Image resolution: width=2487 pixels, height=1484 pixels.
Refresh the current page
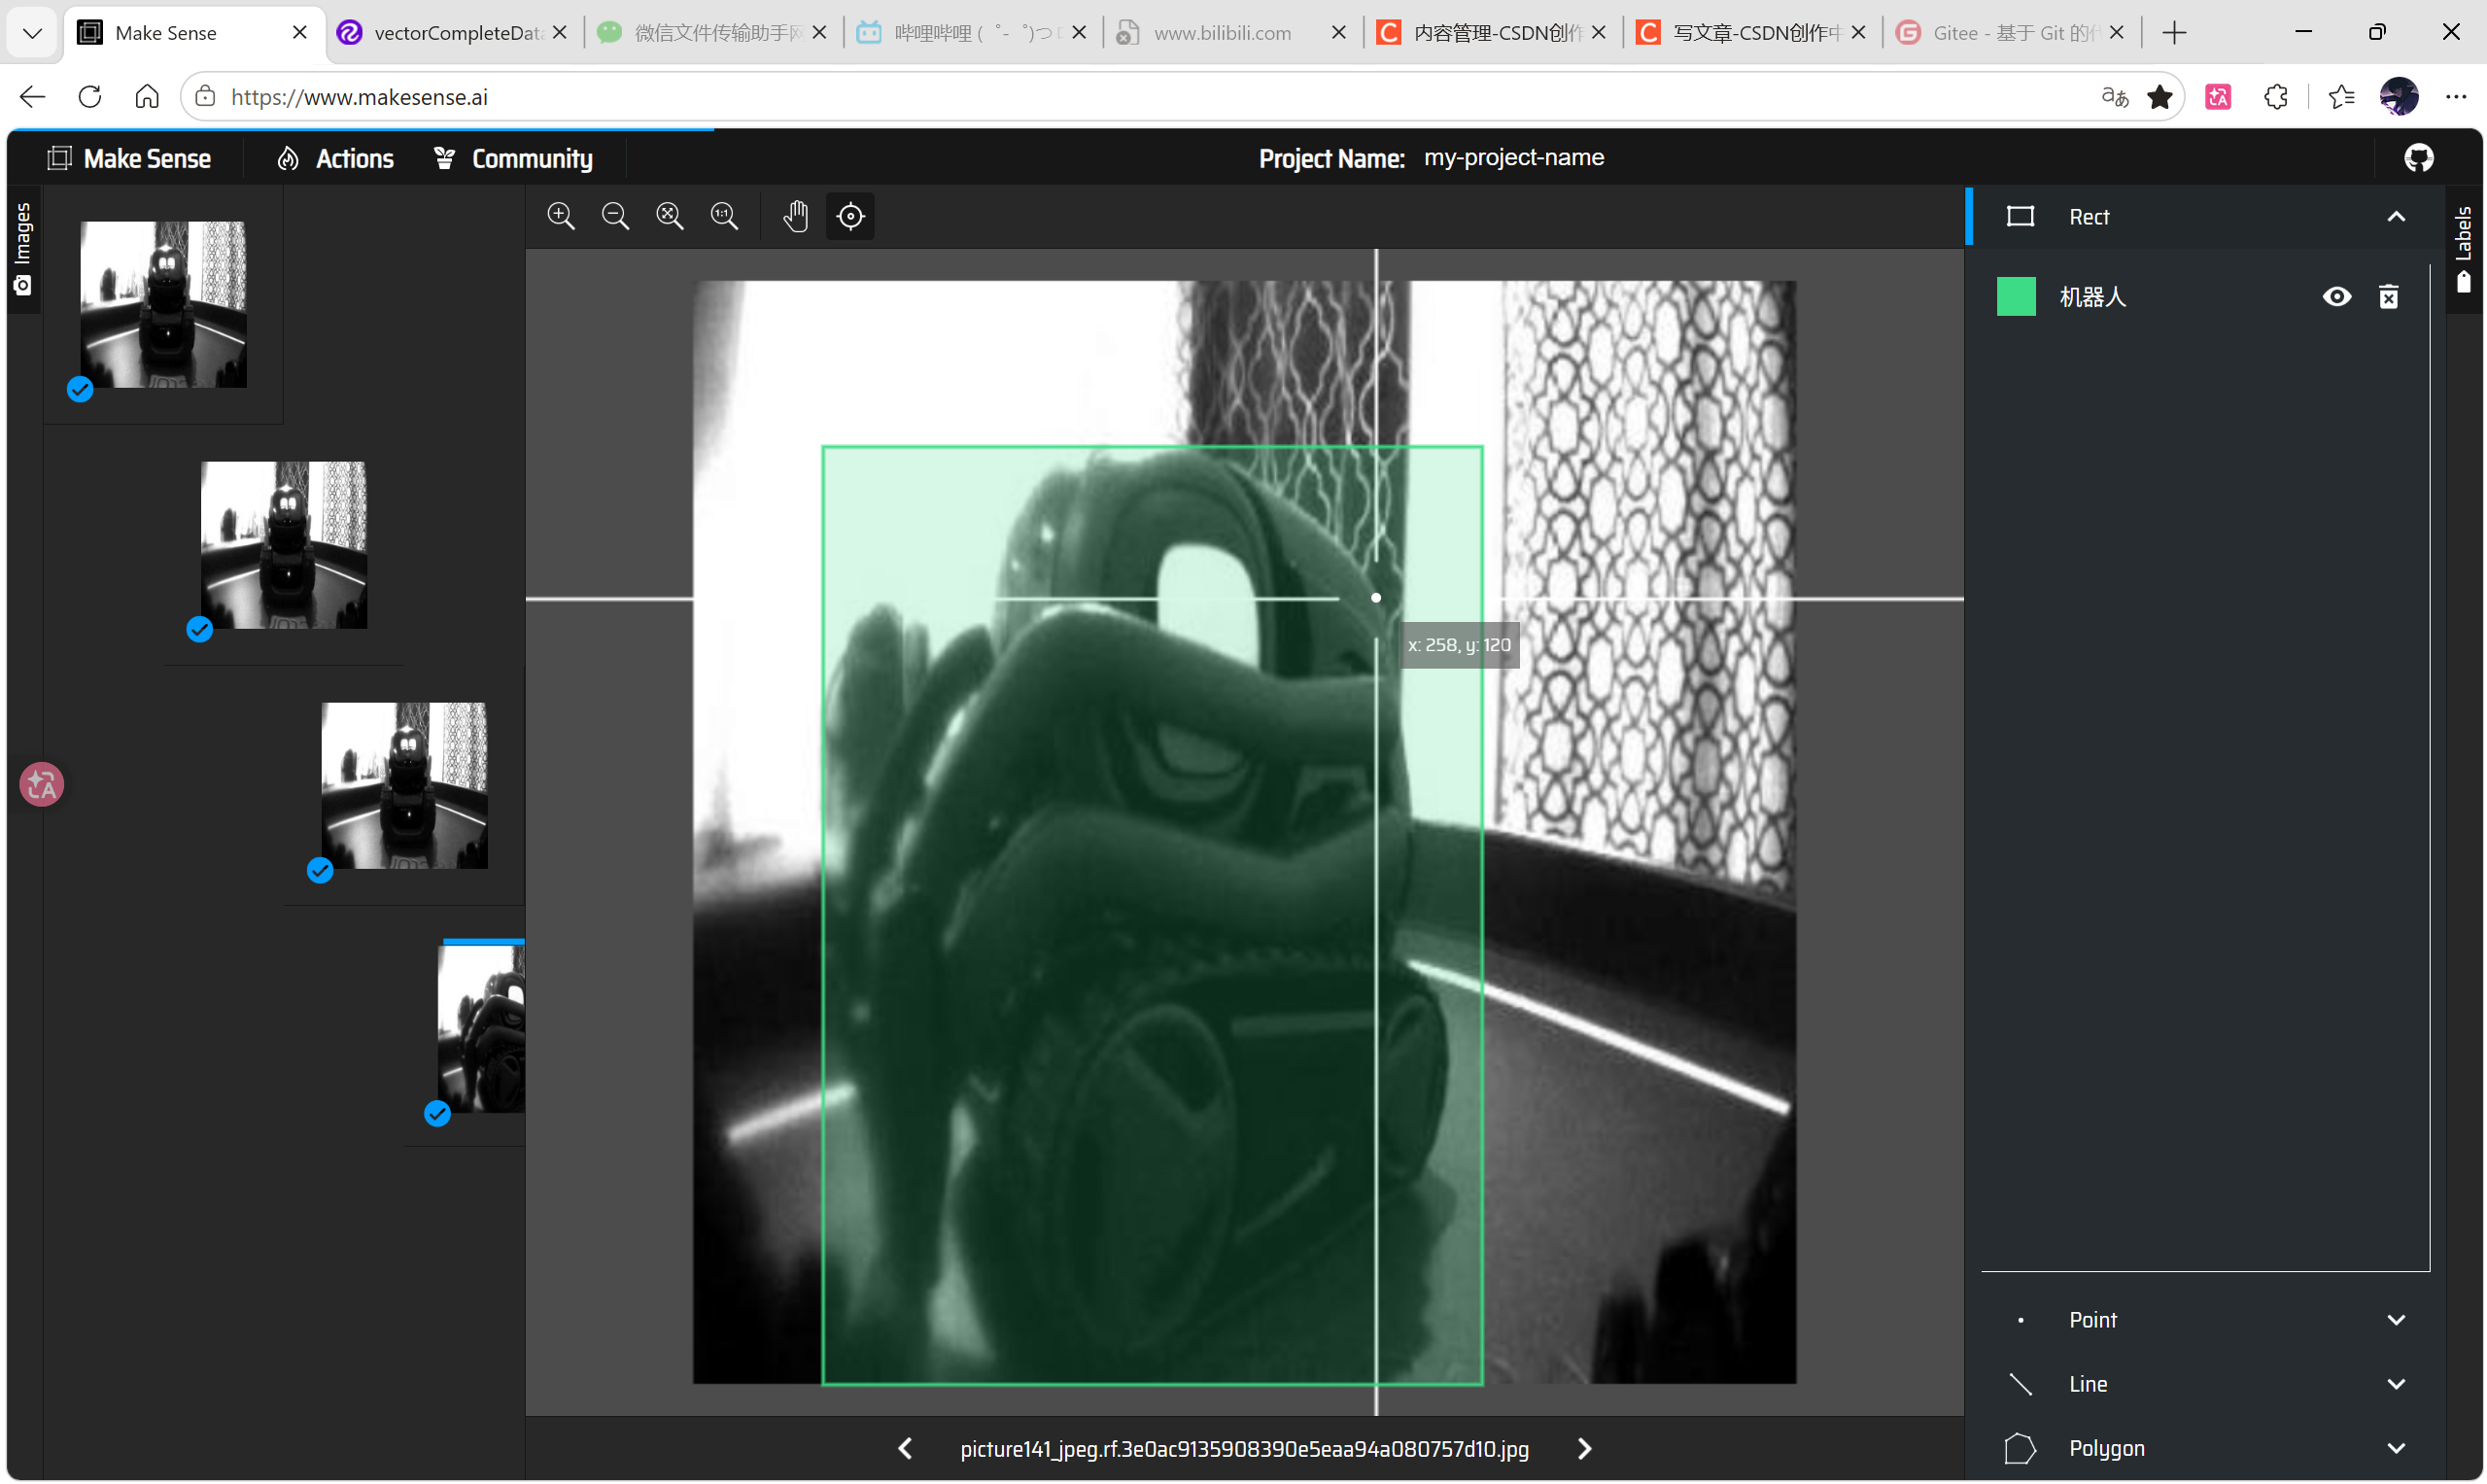(x=90, y=97)
